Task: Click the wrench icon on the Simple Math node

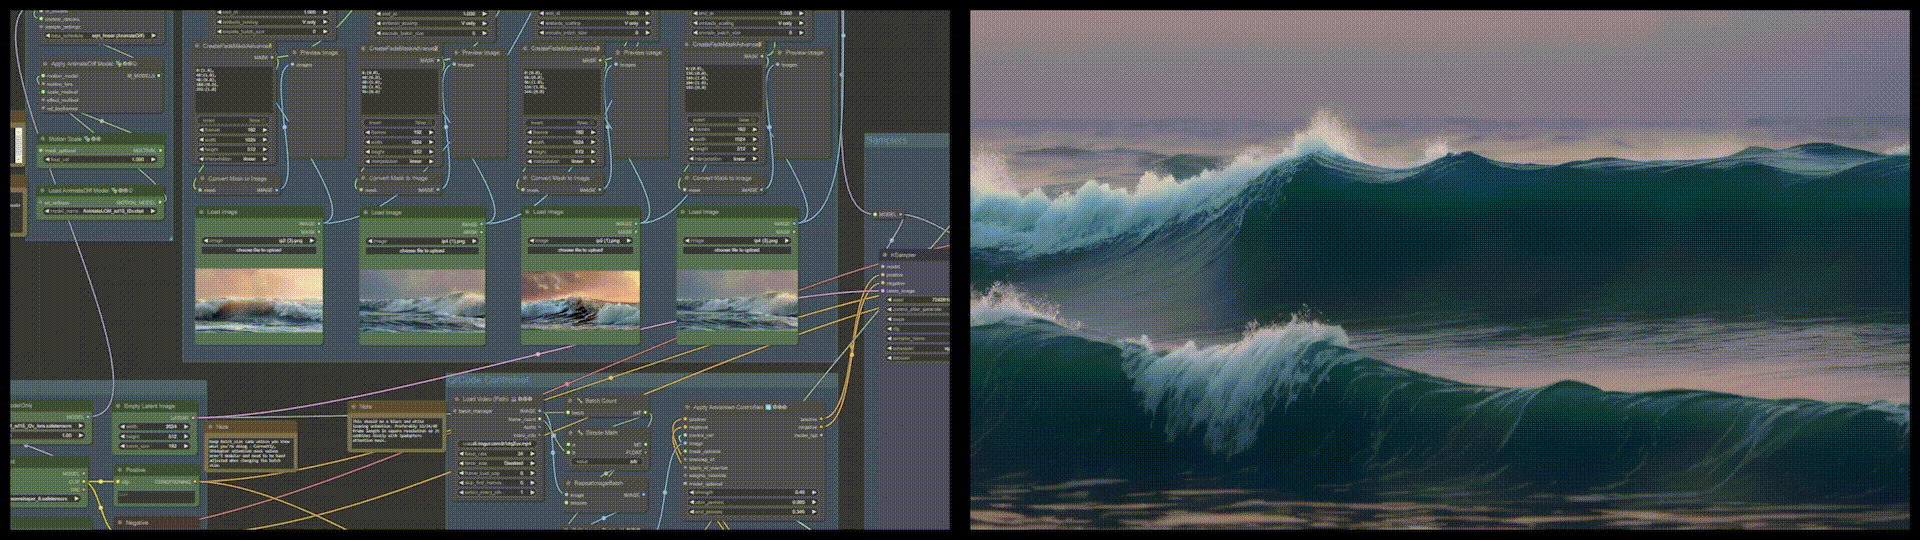Action: [x=579, y=433]
